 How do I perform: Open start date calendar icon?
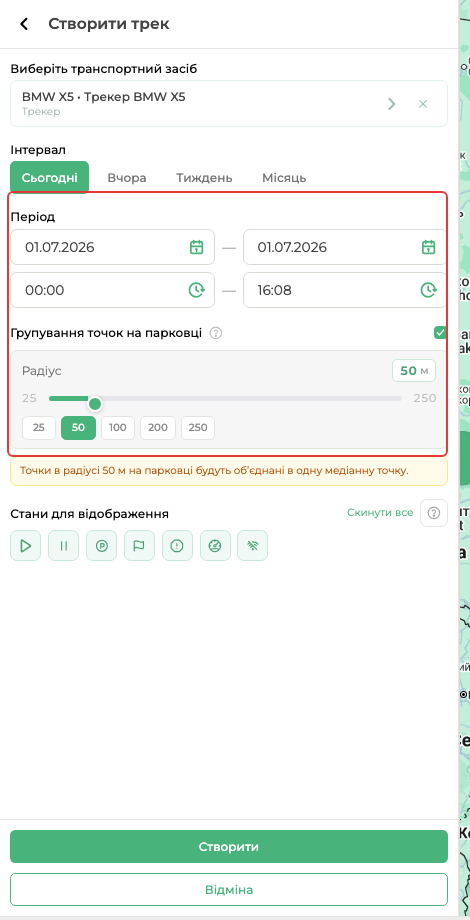[197, 247]
